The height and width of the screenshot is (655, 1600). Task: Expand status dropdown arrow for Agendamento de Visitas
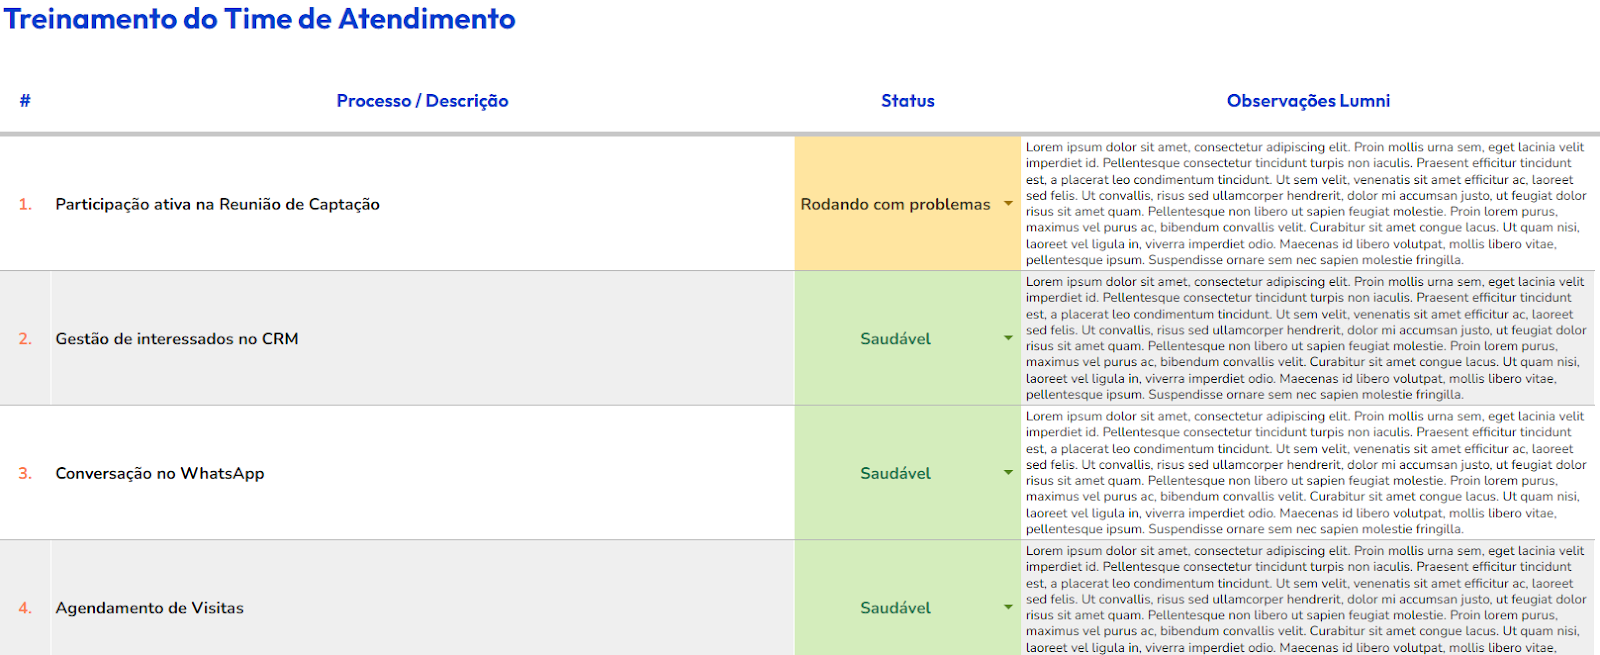click(1008, 607)
